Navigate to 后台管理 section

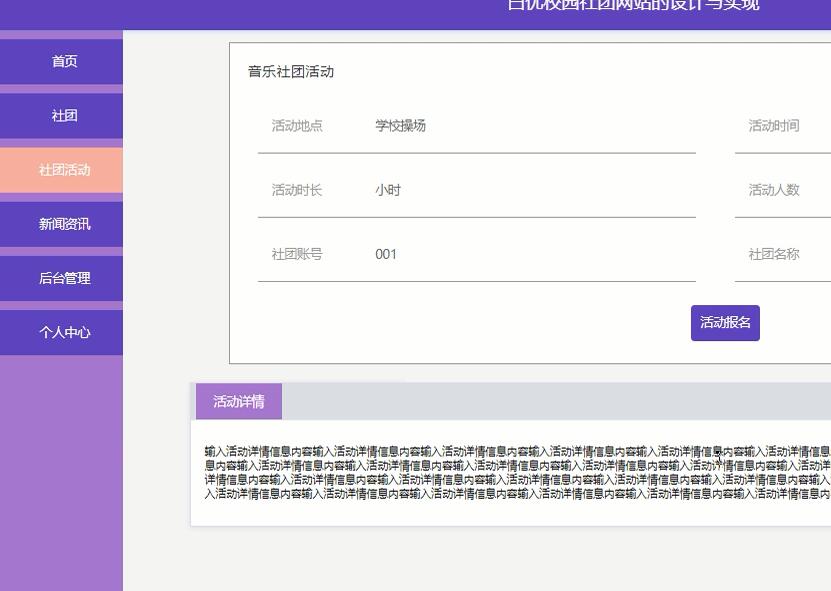tap(63, 277)
